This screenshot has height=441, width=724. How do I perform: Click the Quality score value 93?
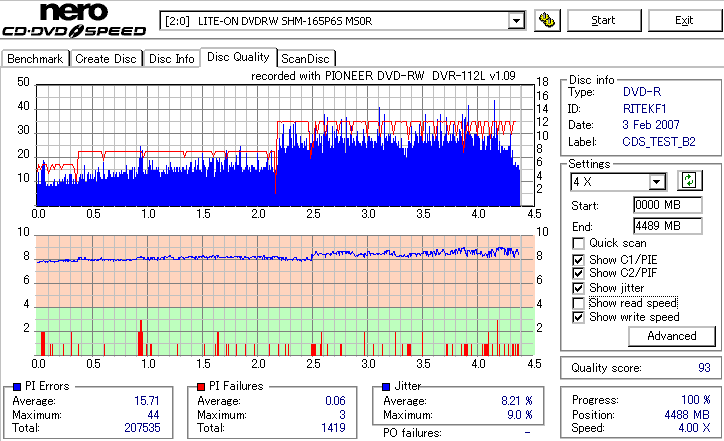(x=704, y=368)
